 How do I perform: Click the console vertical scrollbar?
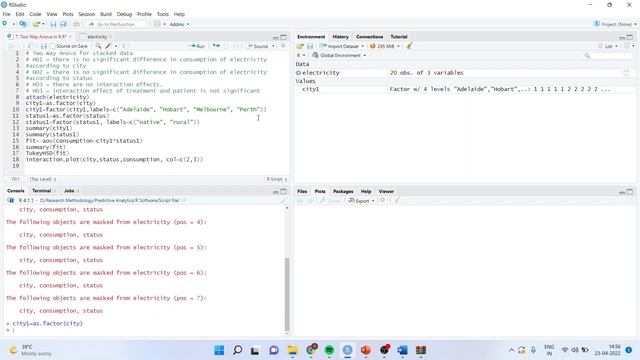click(x=287, y=294)
